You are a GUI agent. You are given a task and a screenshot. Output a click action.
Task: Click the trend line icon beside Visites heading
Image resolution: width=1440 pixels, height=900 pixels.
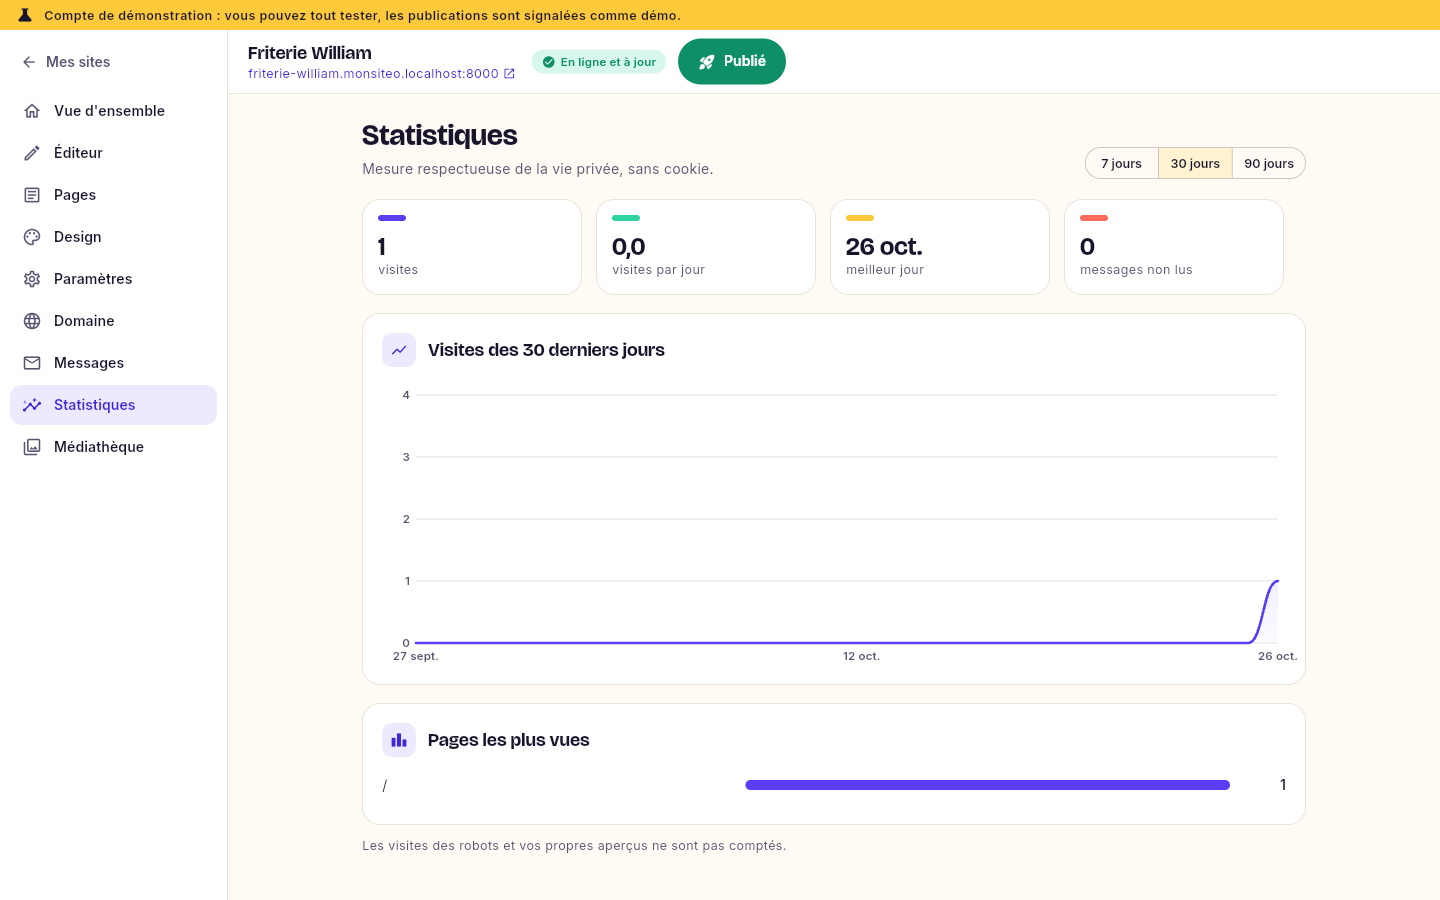pos(399,350)
